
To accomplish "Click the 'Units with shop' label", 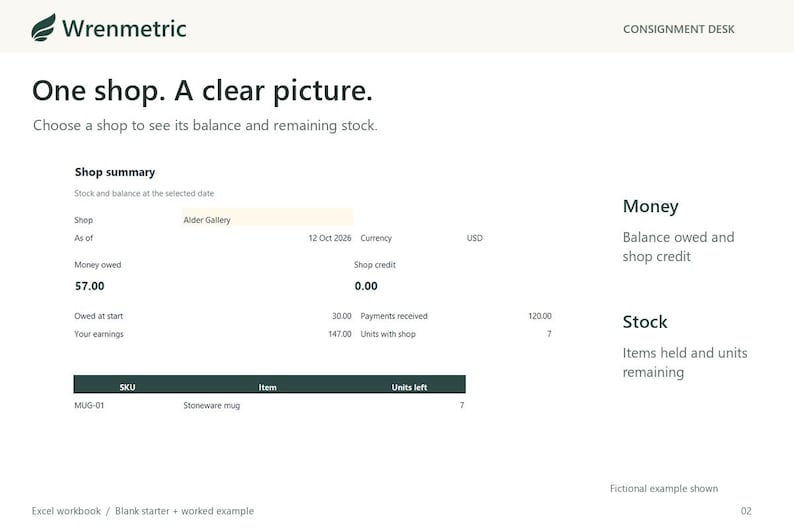I will click(x=388, y=334).
